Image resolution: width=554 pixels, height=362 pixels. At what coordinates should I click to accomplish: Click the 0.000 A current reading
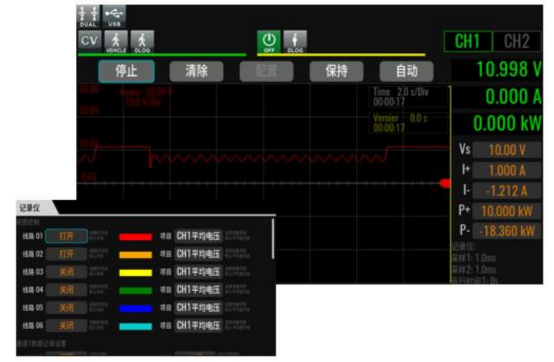tap(513, 96)
